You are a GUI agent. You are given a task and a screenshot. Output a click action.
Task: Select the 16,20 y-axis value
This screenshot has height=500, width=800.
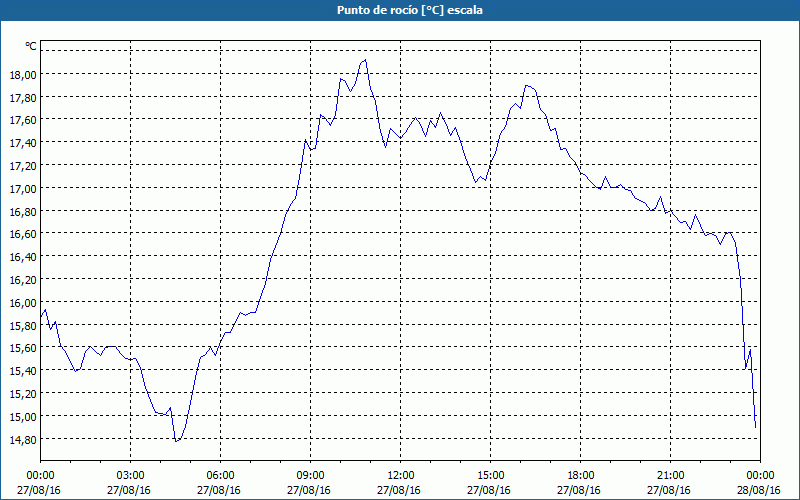pos(23,280)
